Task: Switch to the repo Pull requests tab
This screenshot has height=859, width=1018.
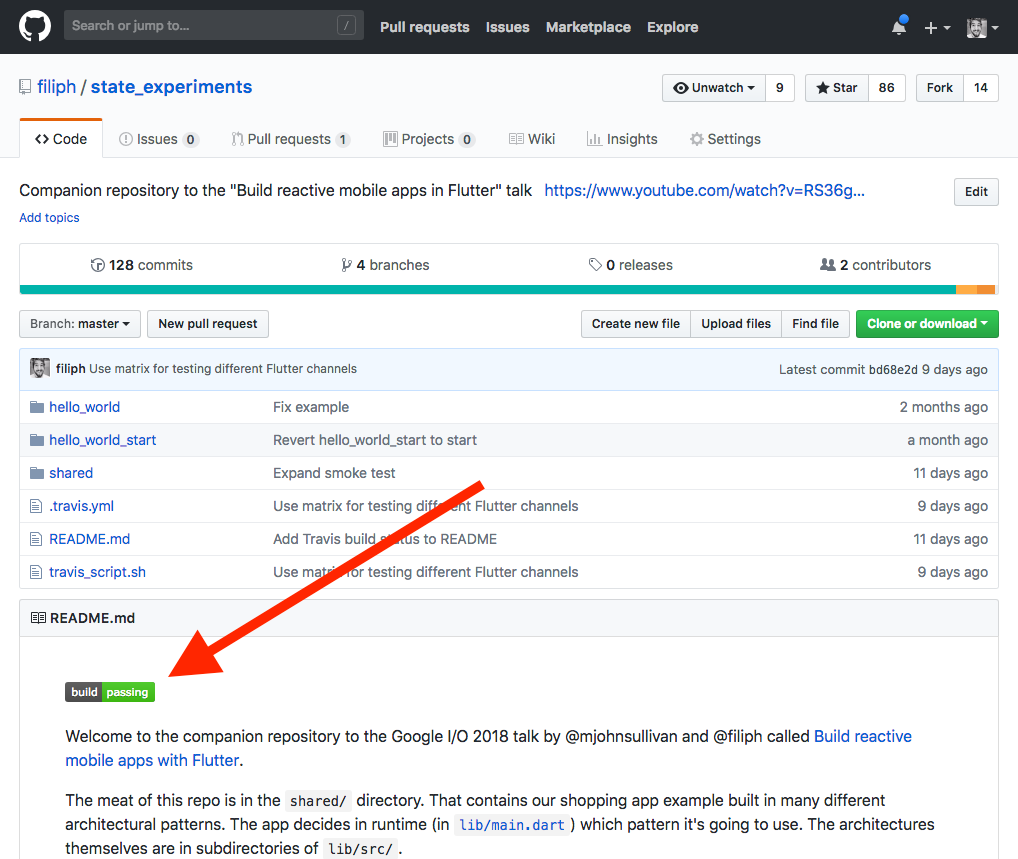Action: click(290, 139)
